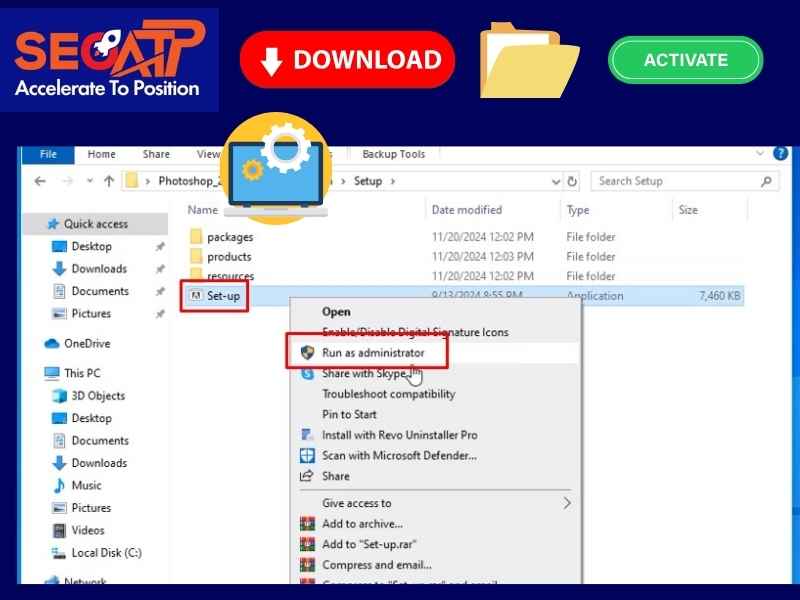
Task: Click the Revo Uninstaller Pro icon in context menu
Action: click(x=308, y=435)
